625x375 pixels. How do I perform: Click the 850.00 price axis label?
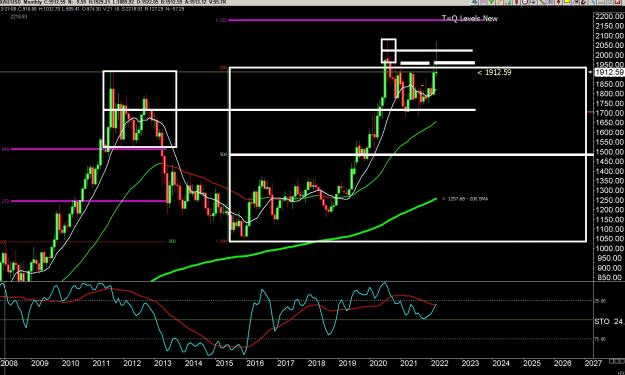click(609, 277)
